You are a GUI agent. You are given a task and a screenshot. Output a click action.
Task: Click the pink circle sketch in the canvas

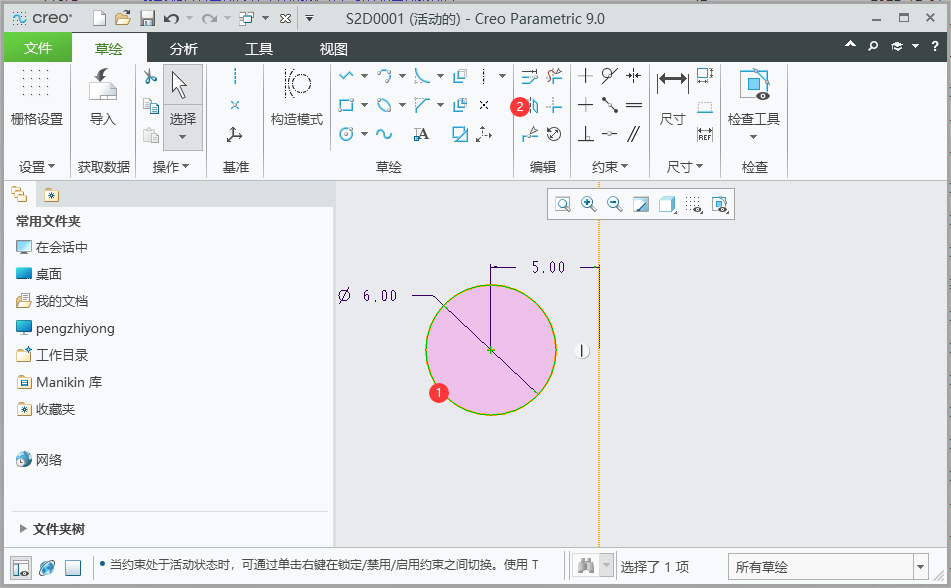pos(490,350)
